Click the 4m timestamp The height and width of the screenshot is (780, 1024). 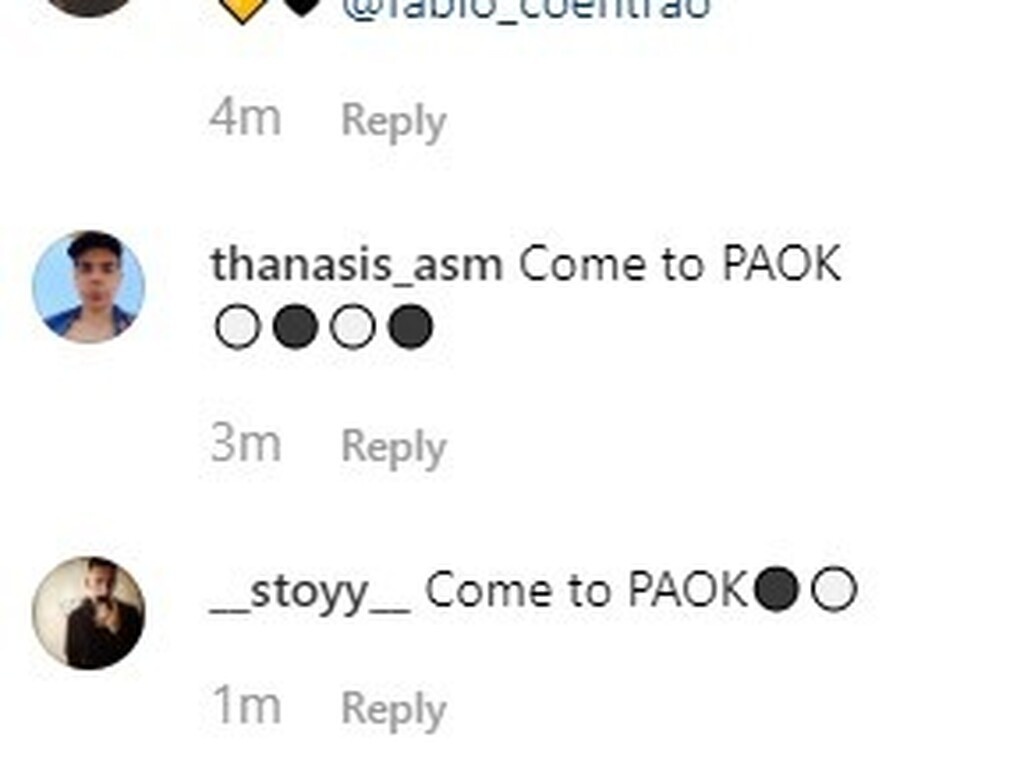246,118
